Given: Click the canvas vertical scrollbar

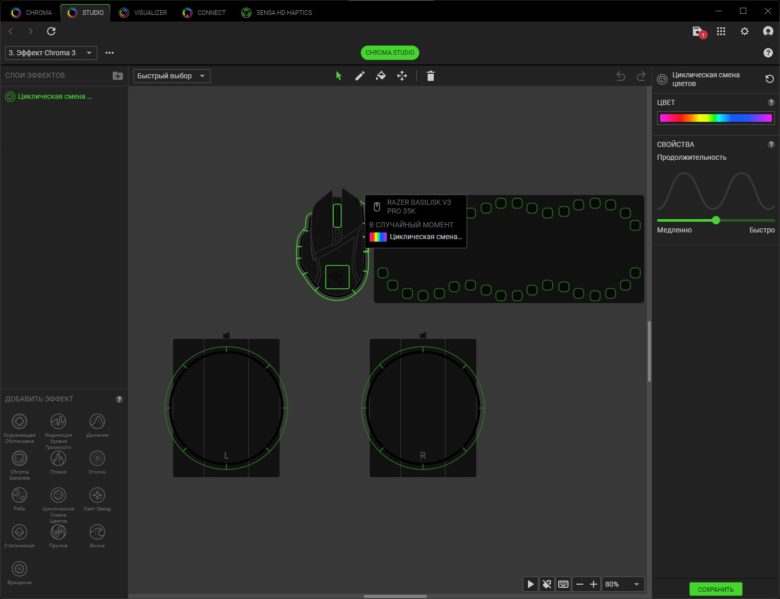Looking at the screenshot, I should pyautogui.click(x=649, y=351).
